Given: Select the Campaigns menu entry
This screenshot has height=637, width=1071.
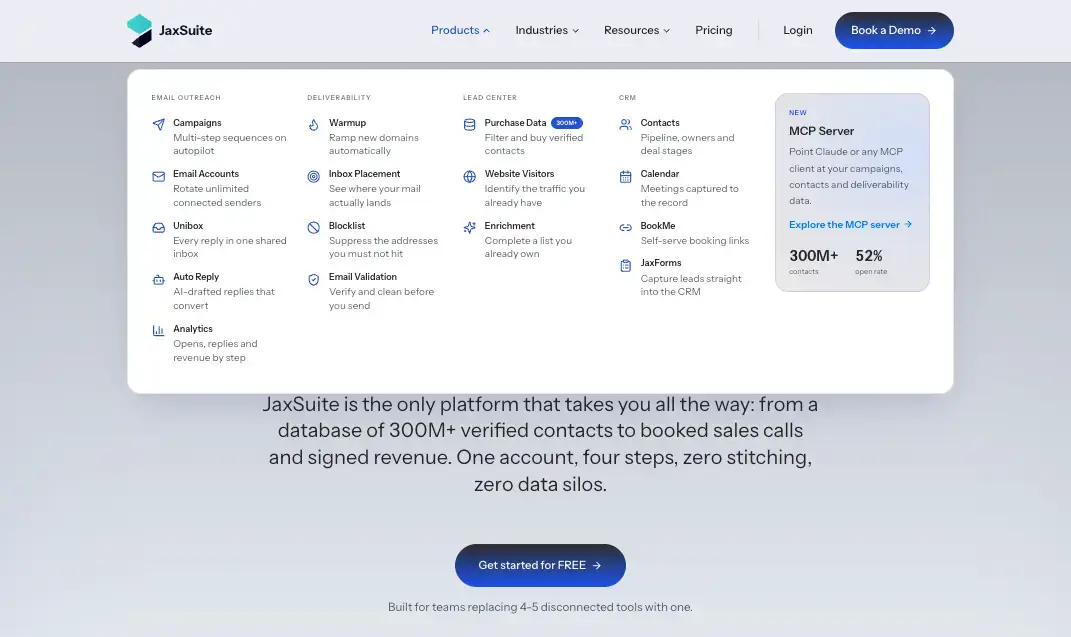Looking at the screenshot, I should click(x=220, y=137).
